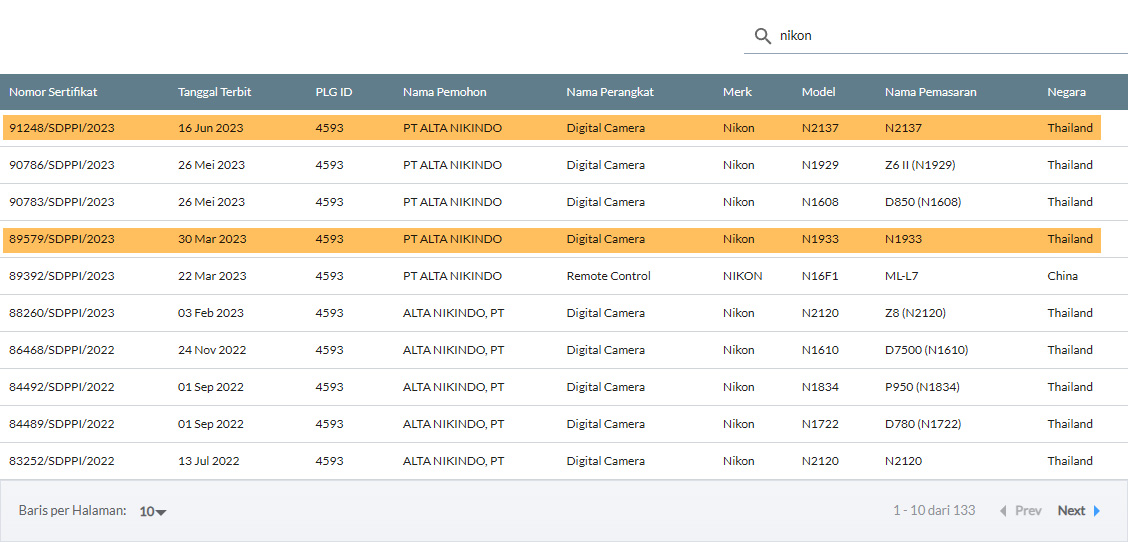
Task: Open the rows per page dropdown
Action: pyautogui.click(x=153, y=511)
